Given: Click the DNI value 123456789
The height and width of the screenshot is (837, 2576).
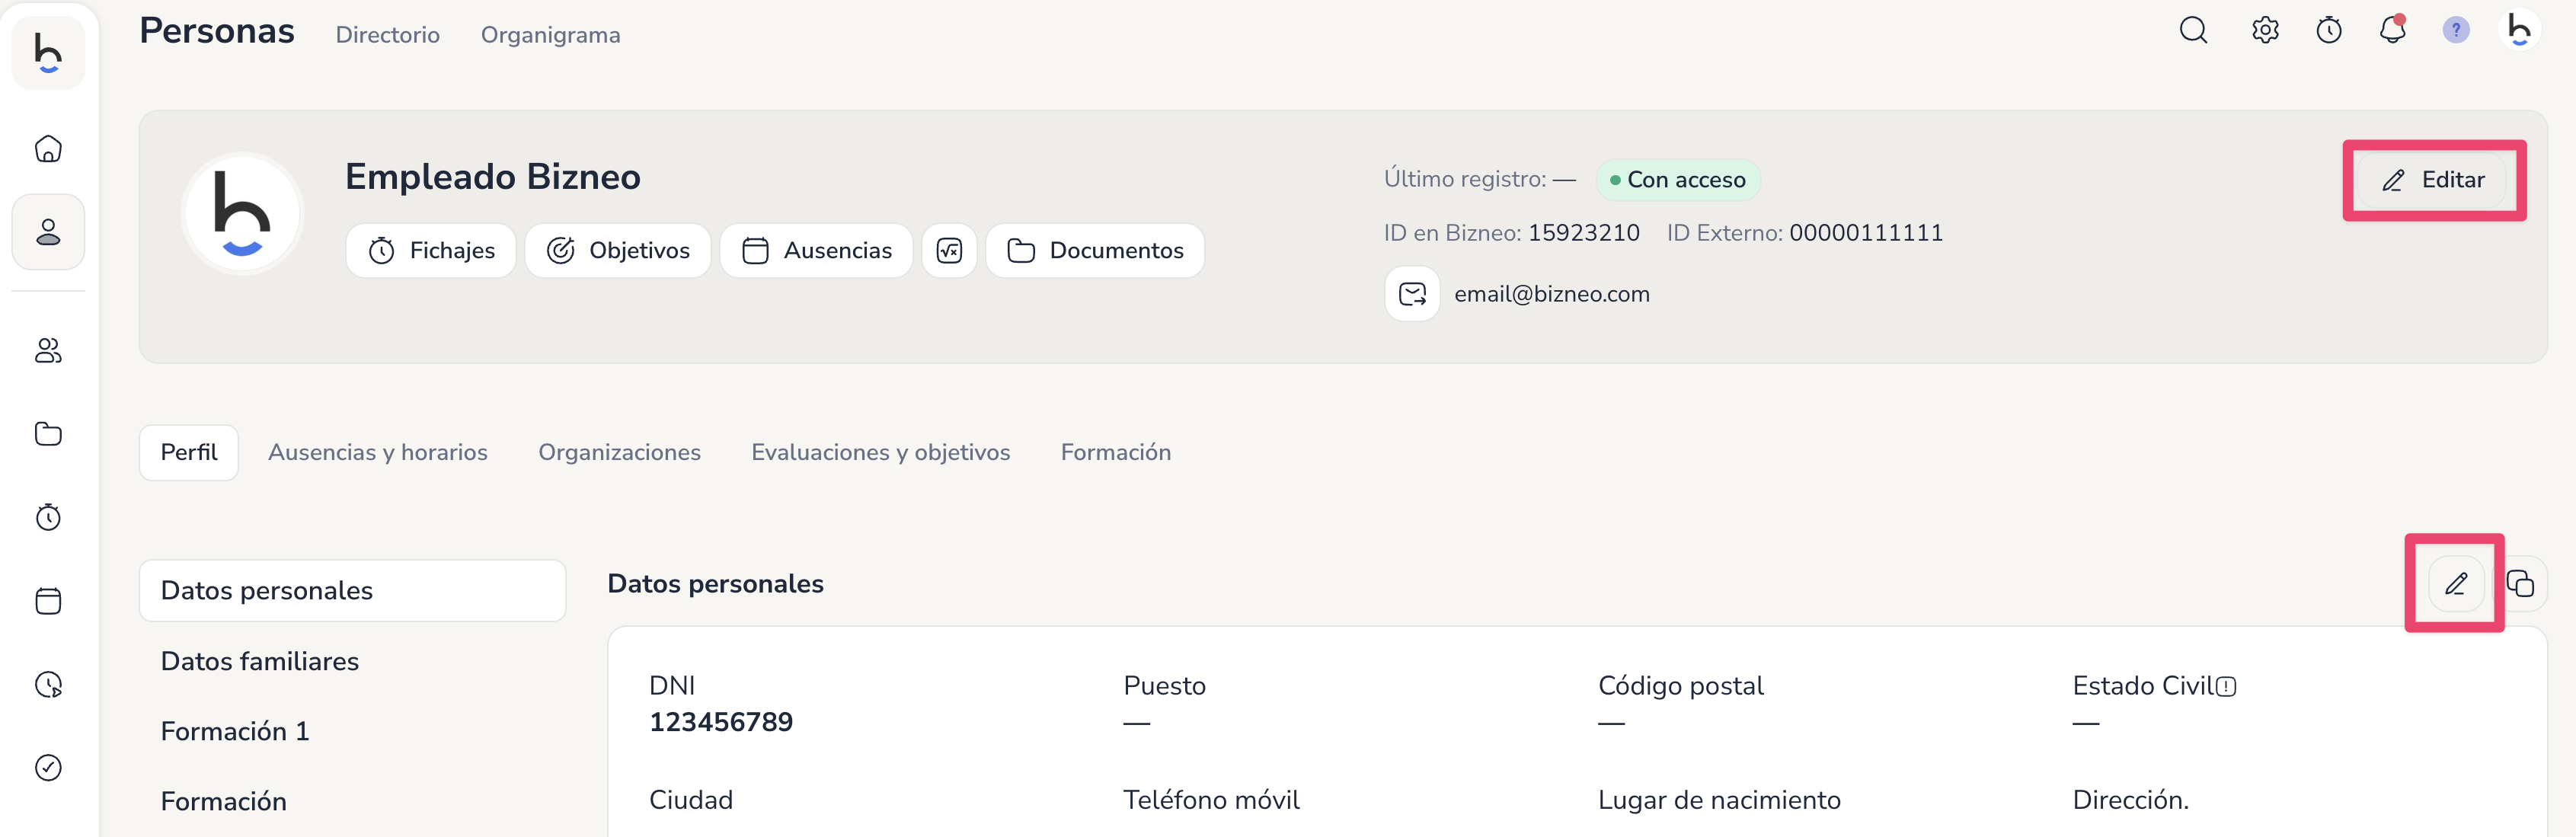Looking at the screenshot, I should [720, 722].
